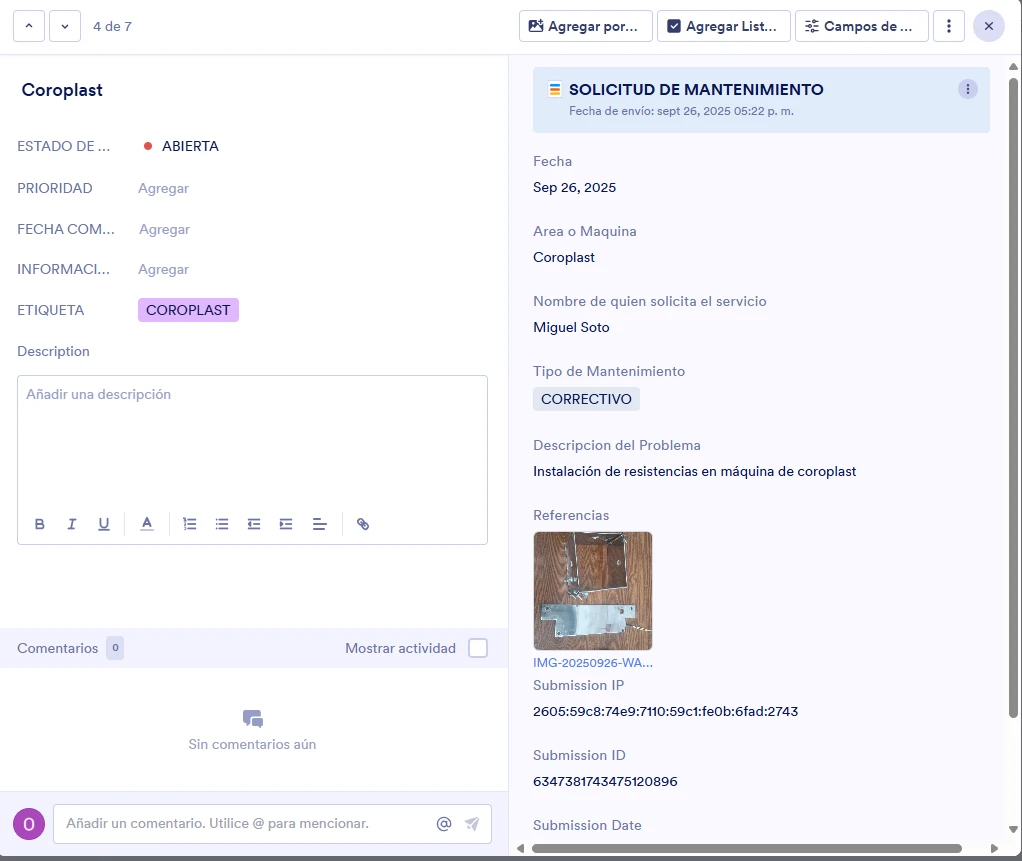Open the top toolbar overflow menu
Image resolution: width=1022 pixels, height=861 pixels.
click(x=948, y=26)
